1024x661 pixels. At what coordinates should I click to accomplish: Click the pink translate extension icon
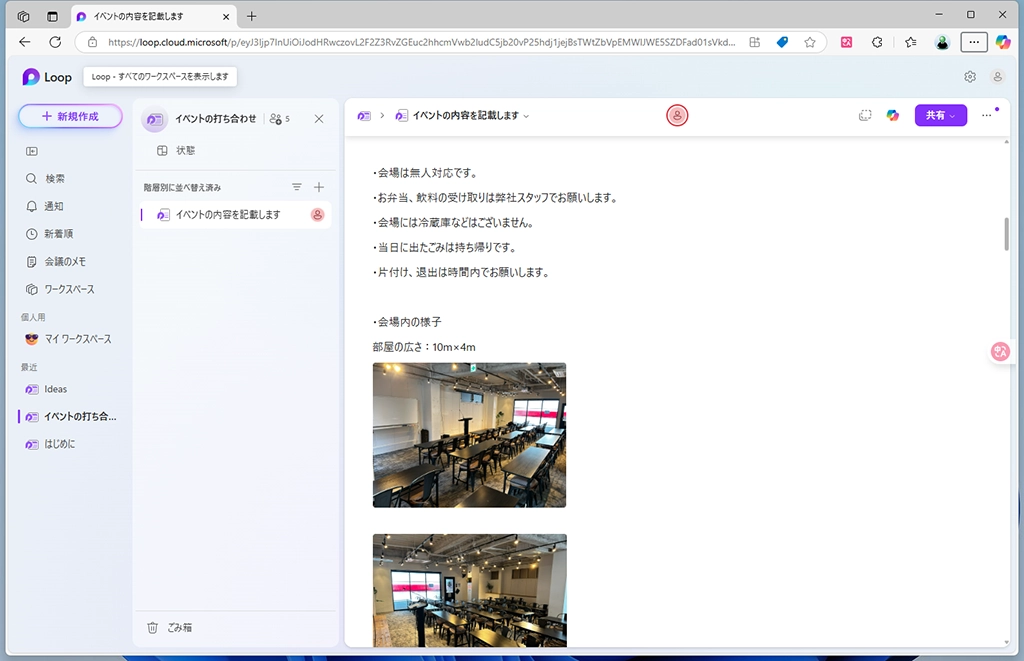[846, 42]
